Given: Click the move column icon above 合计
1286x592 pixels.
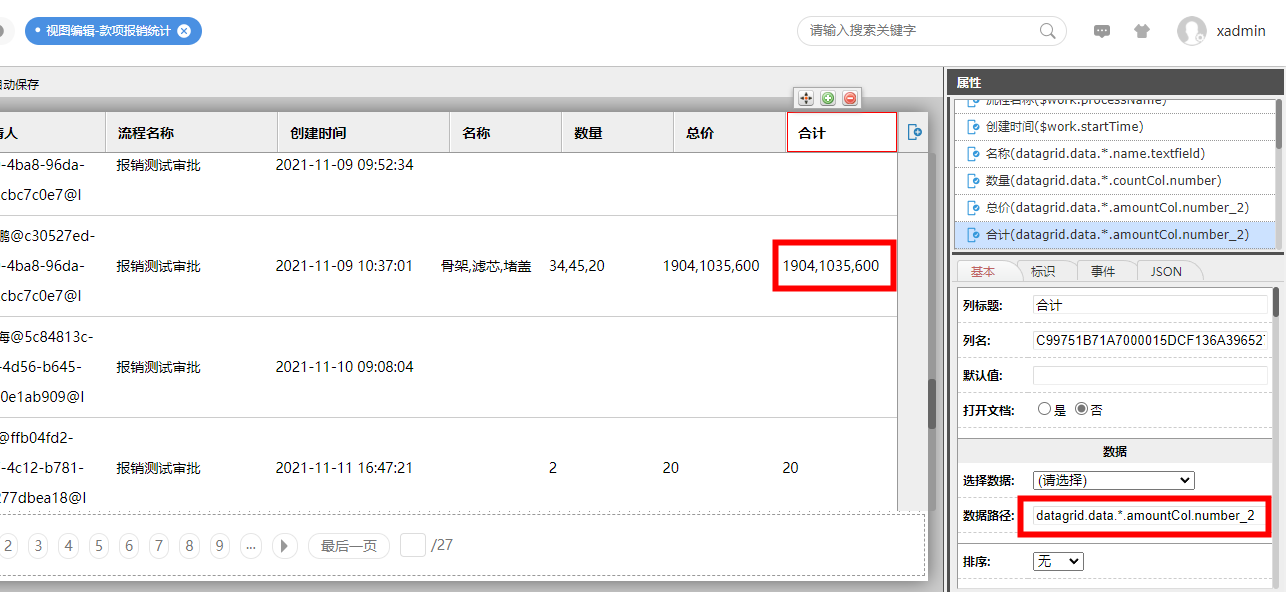Looking at the screenshot, I should pyautogui.click(x=805, y=98).
